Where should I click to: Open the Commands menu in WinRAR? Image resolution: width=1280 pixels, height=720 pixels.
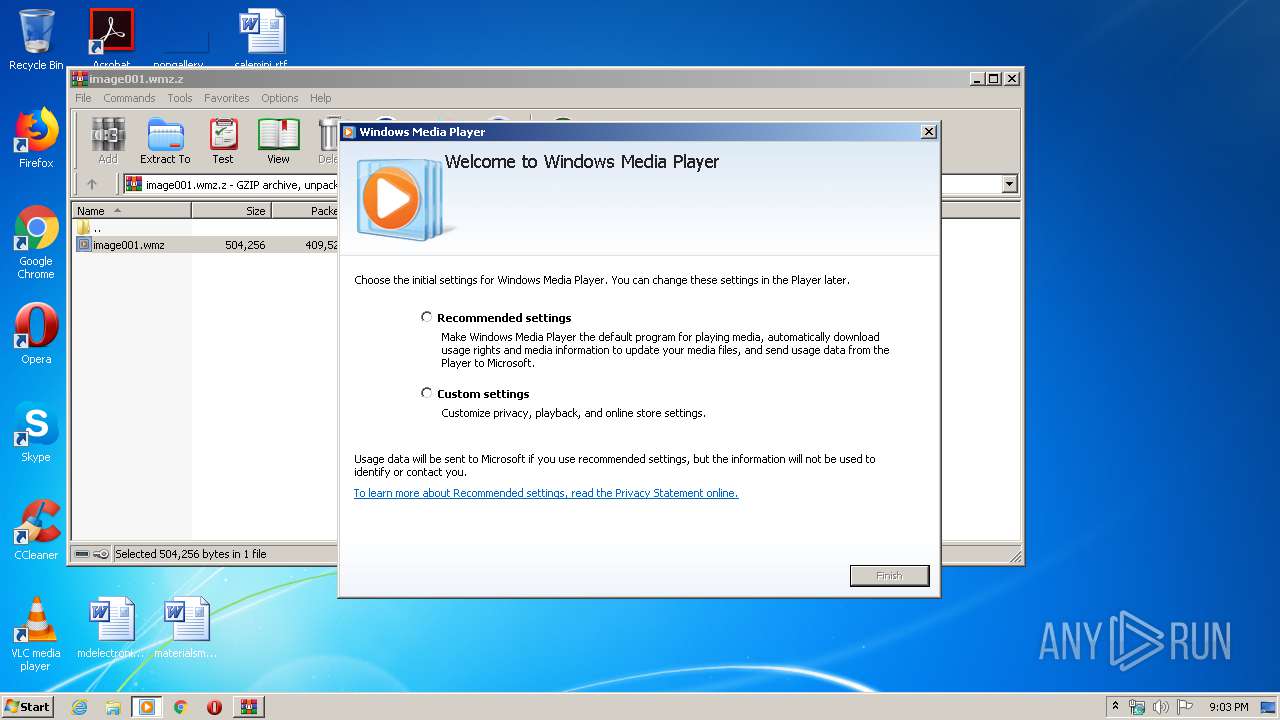click(x=129, y=98)
